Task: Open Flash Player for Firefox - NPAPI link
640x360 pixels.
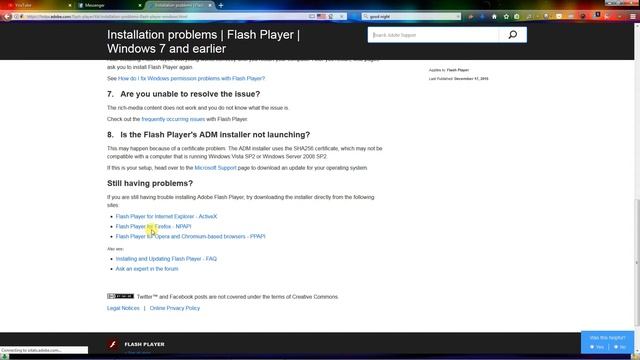Action: pyautogui.click(x=153, y=226)
